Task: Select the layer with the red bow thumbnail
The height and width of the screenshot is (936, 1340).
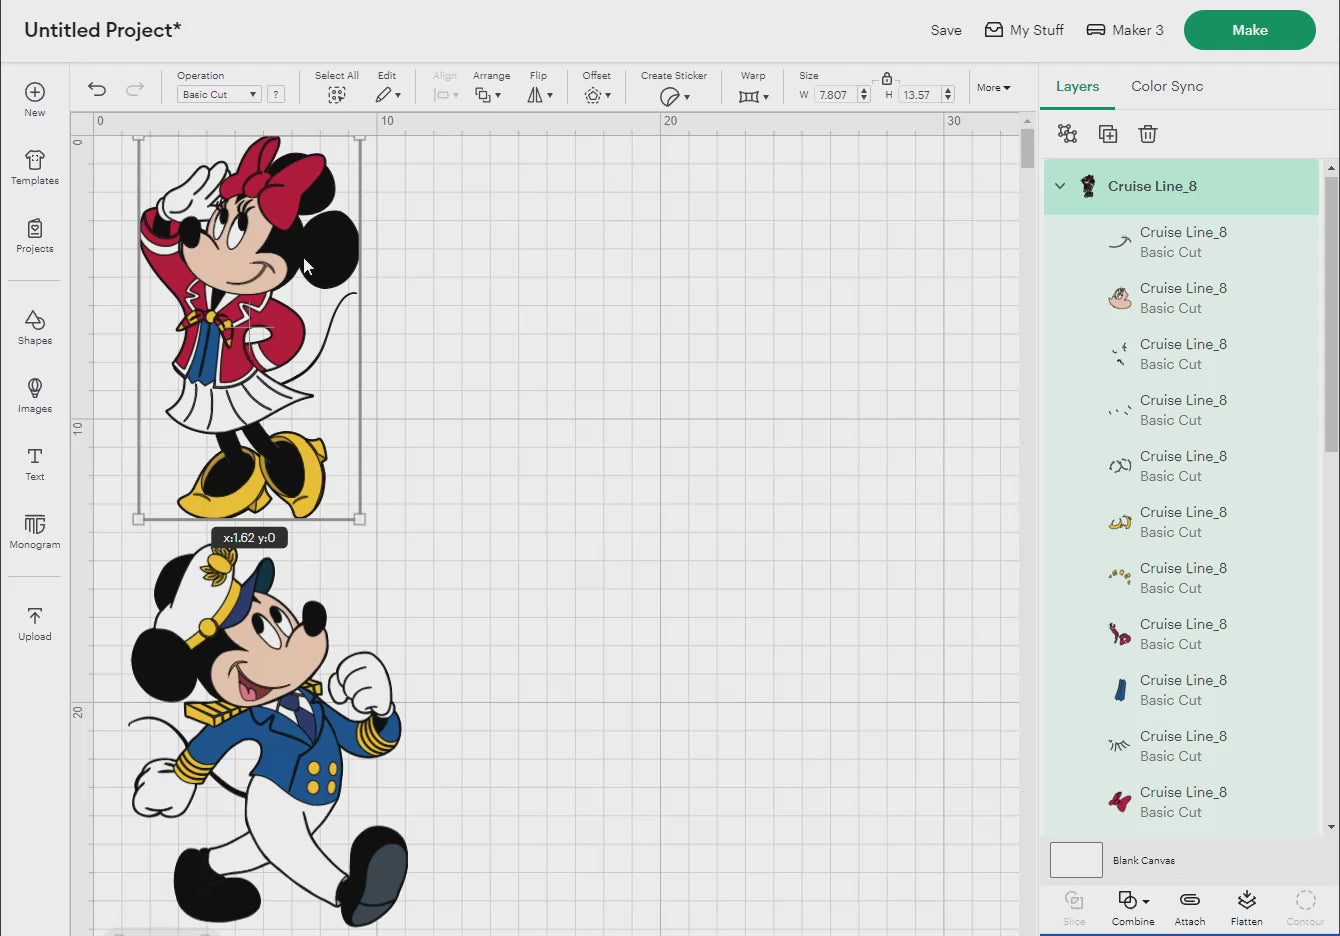Action: coord(1181,802)
